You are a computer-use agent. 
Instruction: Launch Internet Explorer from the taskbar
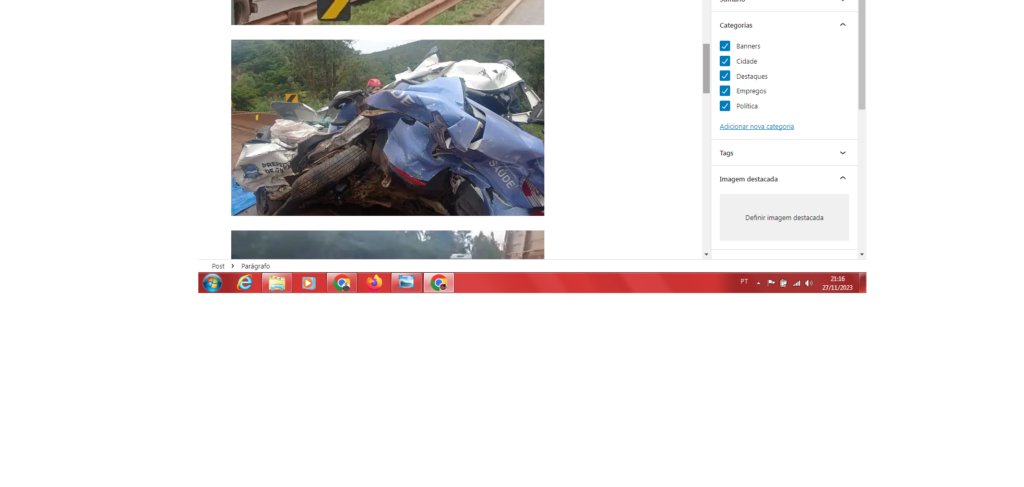(x=244, y=283)
